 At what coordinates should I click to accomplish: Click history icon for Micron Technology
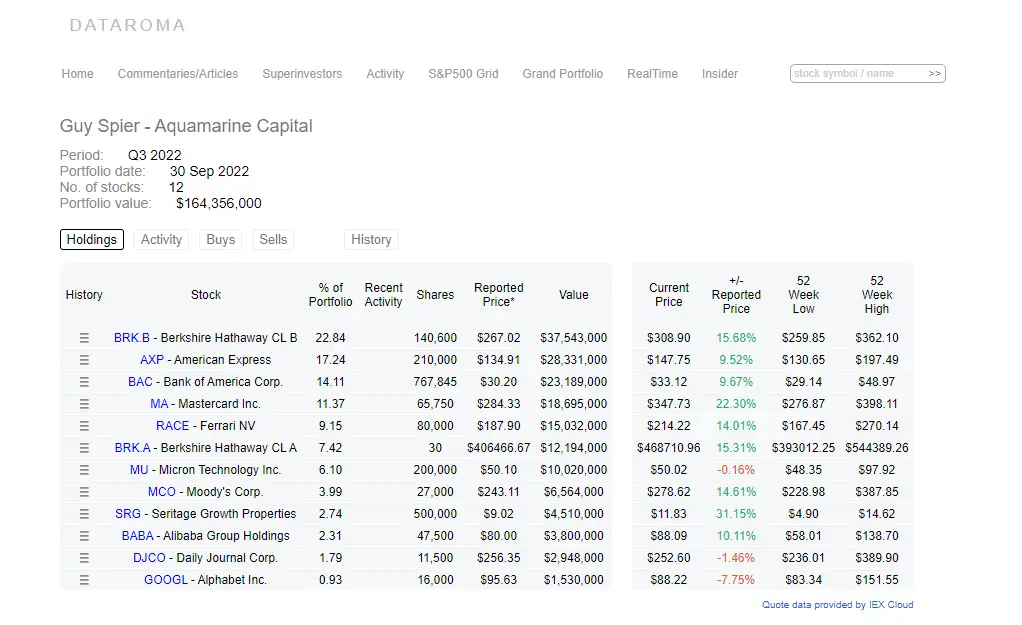(84, 470)
